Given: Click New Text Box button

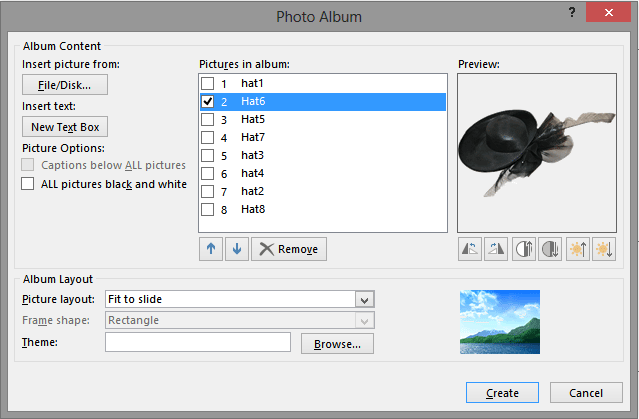Looking at the screenshot, I should (65, 127).
